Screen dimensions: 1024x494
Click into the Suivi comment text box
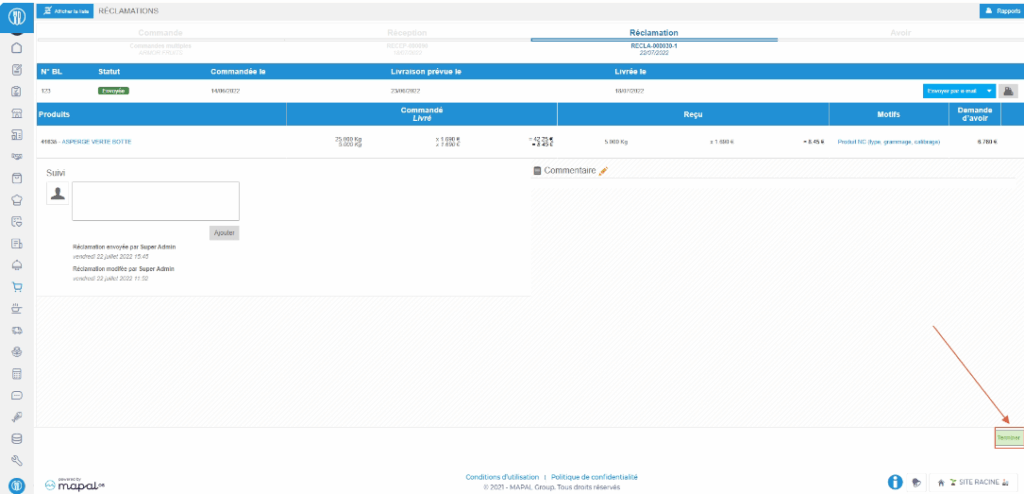[155, 200]
